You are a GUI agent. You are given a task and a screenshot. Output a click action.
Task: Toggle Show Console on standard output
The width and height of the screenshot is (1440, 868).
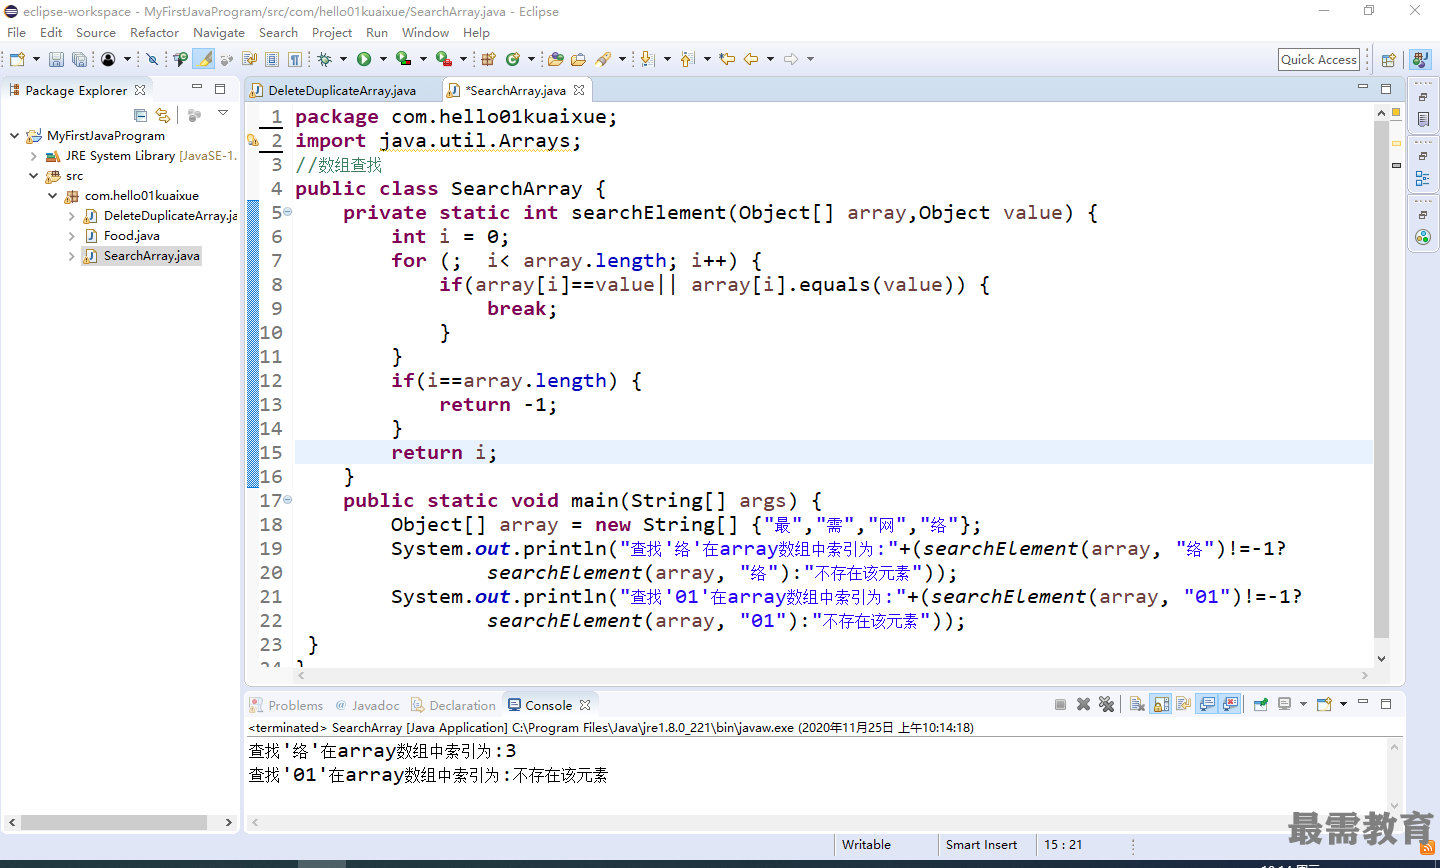pyautogui.click(x=1207, y=704)
